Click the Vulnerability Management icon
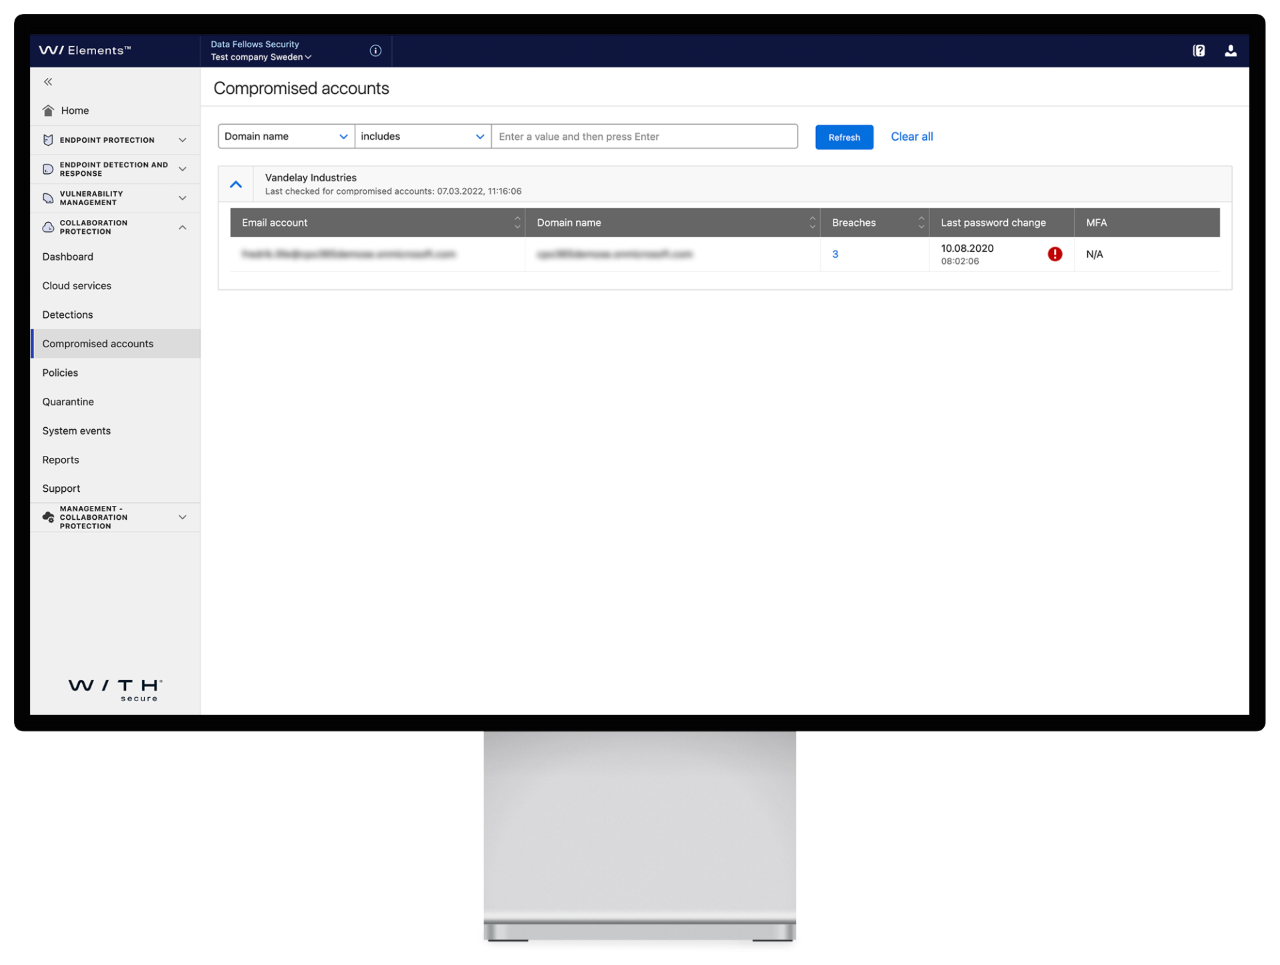Viewport: 1280px width, 965px height. pyautogui.click(x=48, y=198)
